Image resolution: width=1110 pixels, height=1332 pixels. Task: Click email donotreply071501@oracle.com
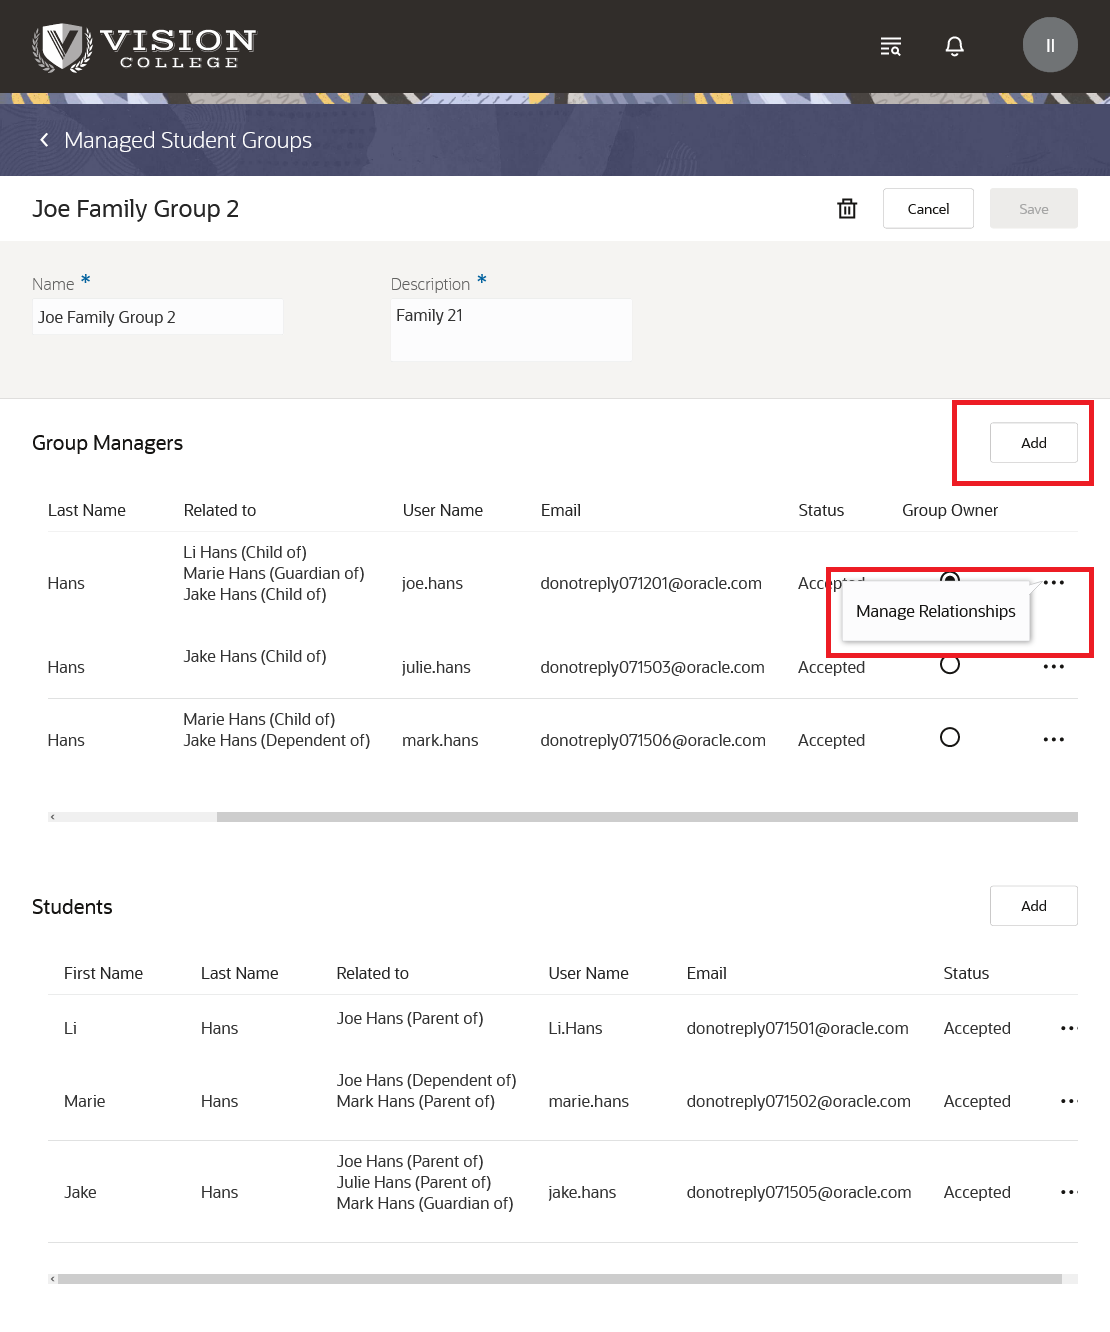[x=797, y=1028]
